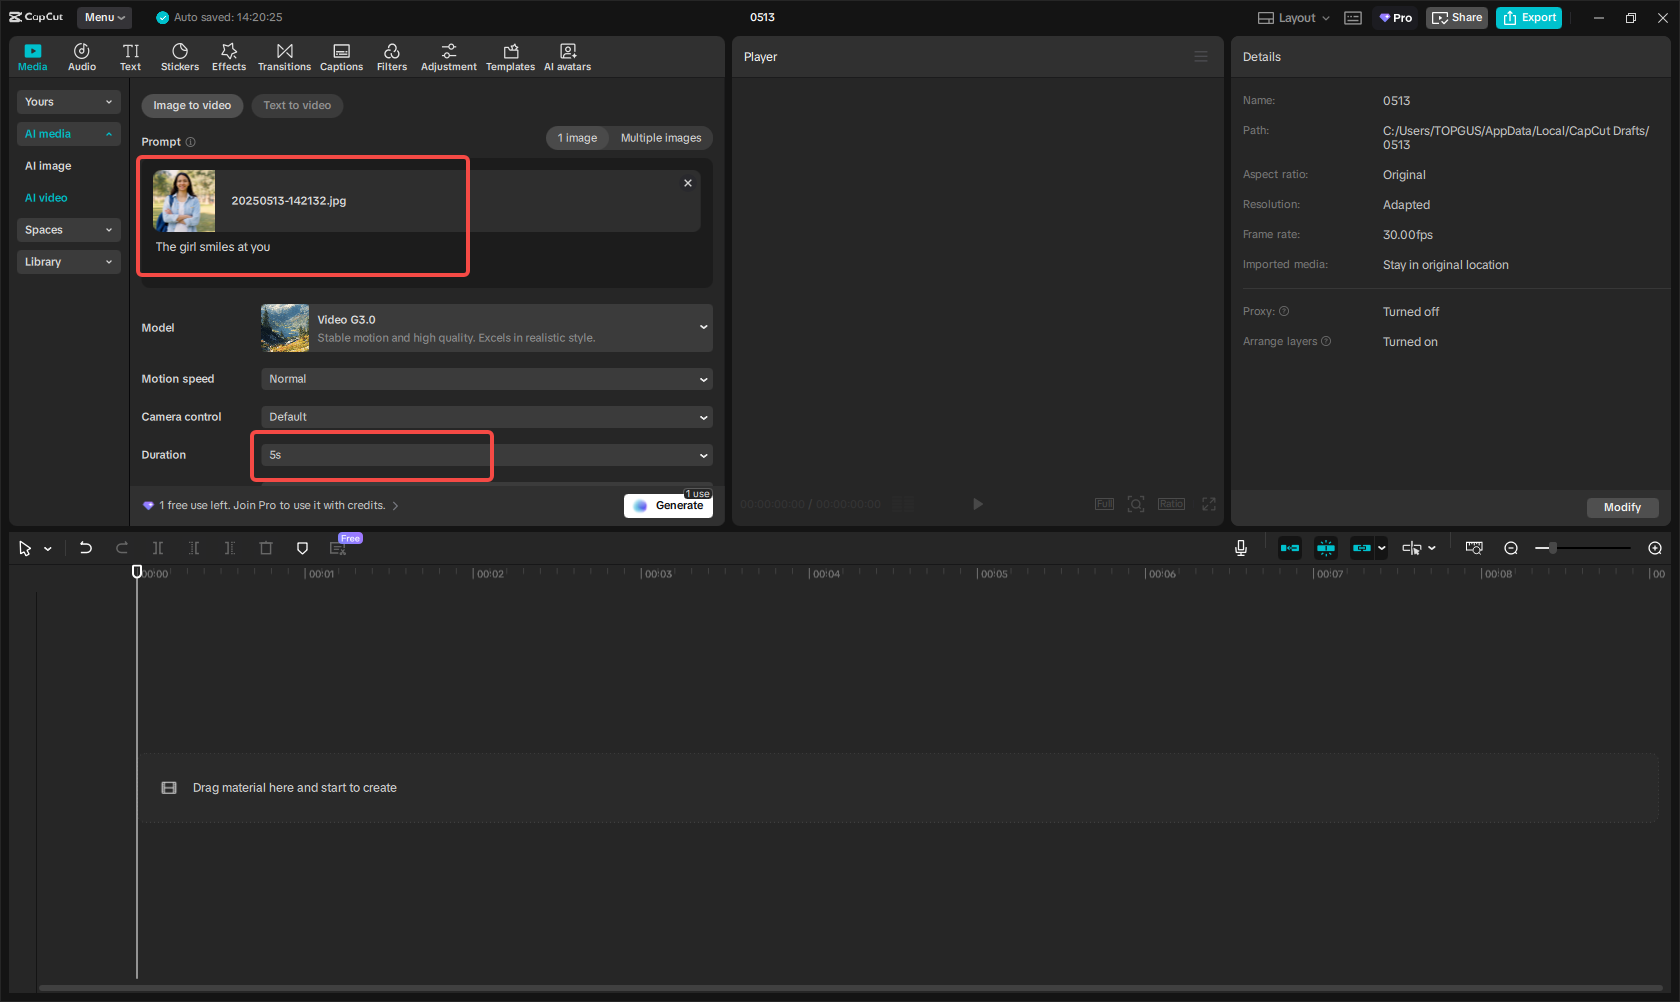Viewport: 1680px width, 1002px height.
Task: Open the Transitions panel
Action: [284, 56]
